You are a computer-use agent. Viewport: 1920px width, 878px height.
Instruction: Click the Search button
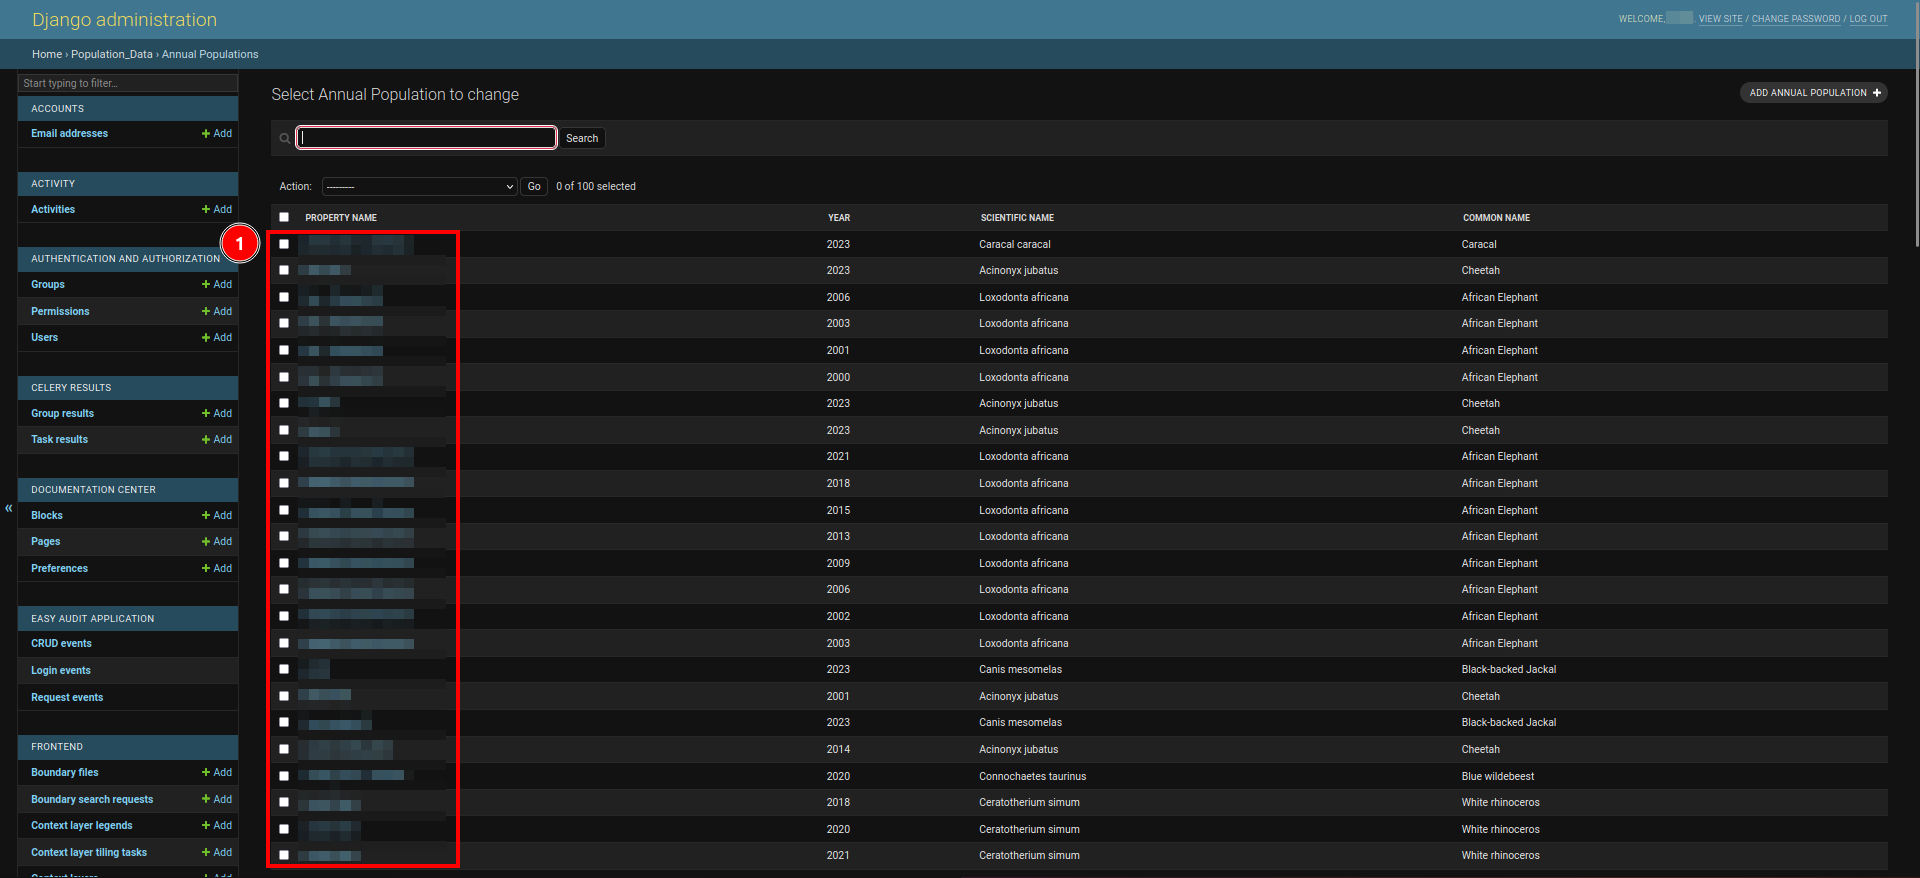pyautogui.click(x=582, y=139)
